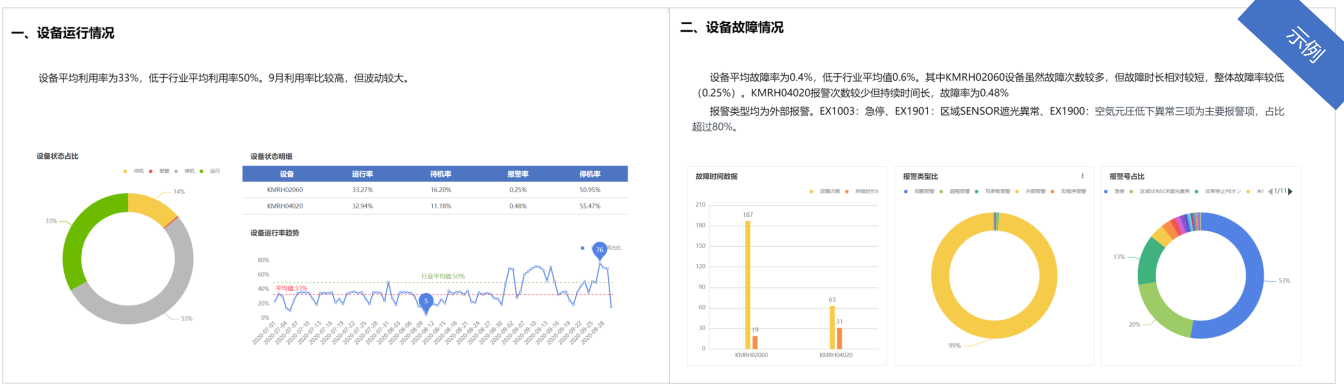Click the red 平均值:33% reference line label
The height and width of the screenshot is (389, 1344).
[291, 288]
